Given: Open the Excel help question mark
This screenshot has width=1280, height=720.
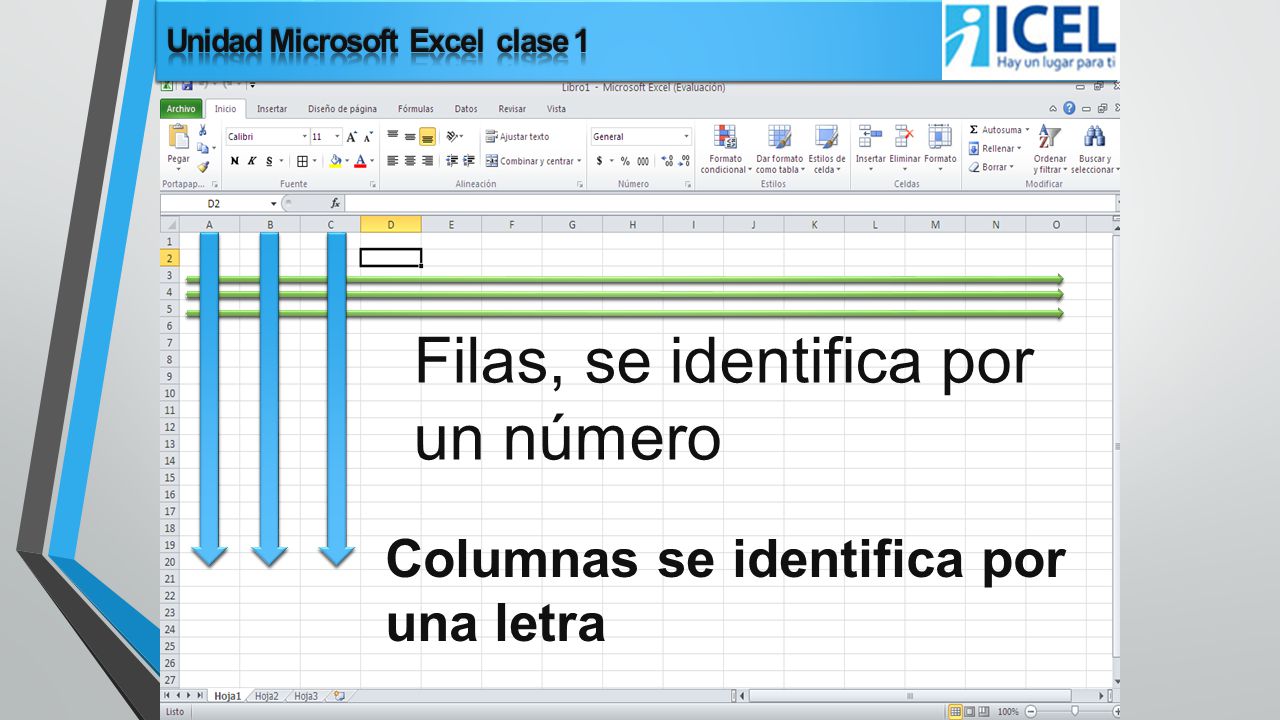Looking at the screenshot, I should click(x=1069, y=108).
